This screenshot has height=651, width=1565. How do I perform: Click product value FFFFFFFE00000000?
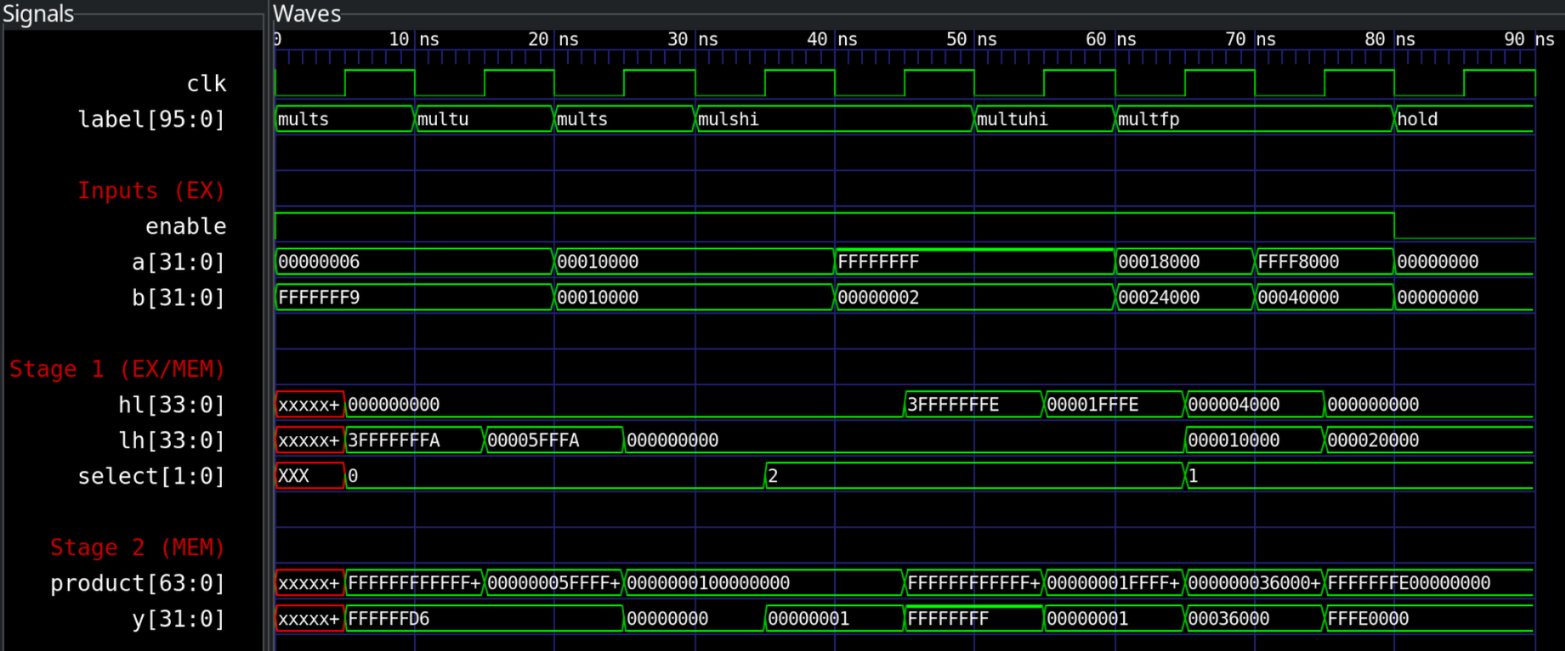coord(1429,583)
